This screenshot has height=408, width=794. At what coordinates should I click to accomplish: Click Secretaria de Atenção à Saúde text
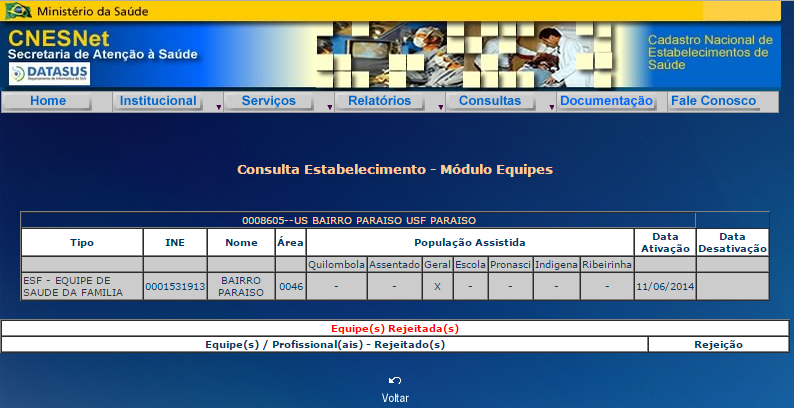[x=103, y=55]
